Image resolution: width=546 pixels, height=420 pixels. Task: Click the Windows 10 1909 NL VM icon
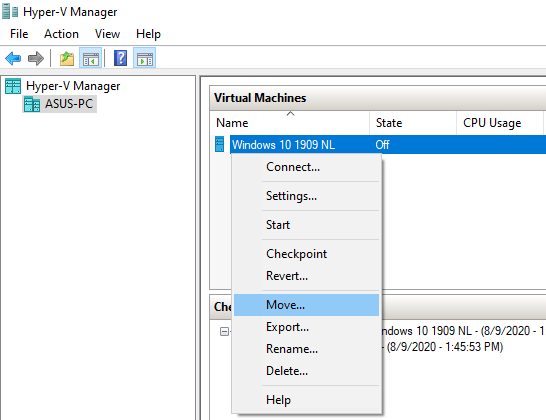[x=220, y=144]
